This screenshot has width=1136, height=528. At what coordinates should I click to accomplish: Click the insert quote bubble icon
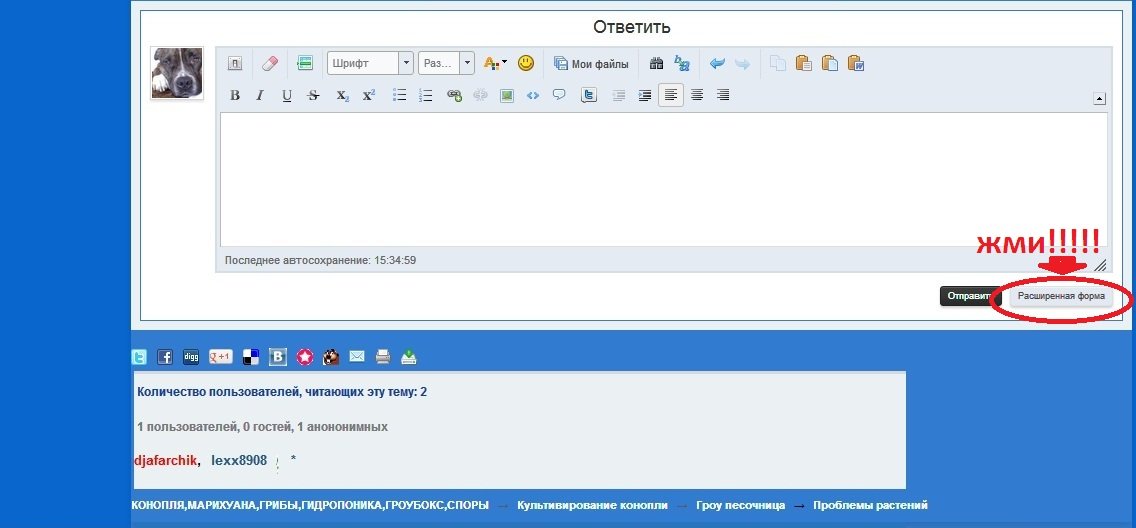[x=559, y=94]
